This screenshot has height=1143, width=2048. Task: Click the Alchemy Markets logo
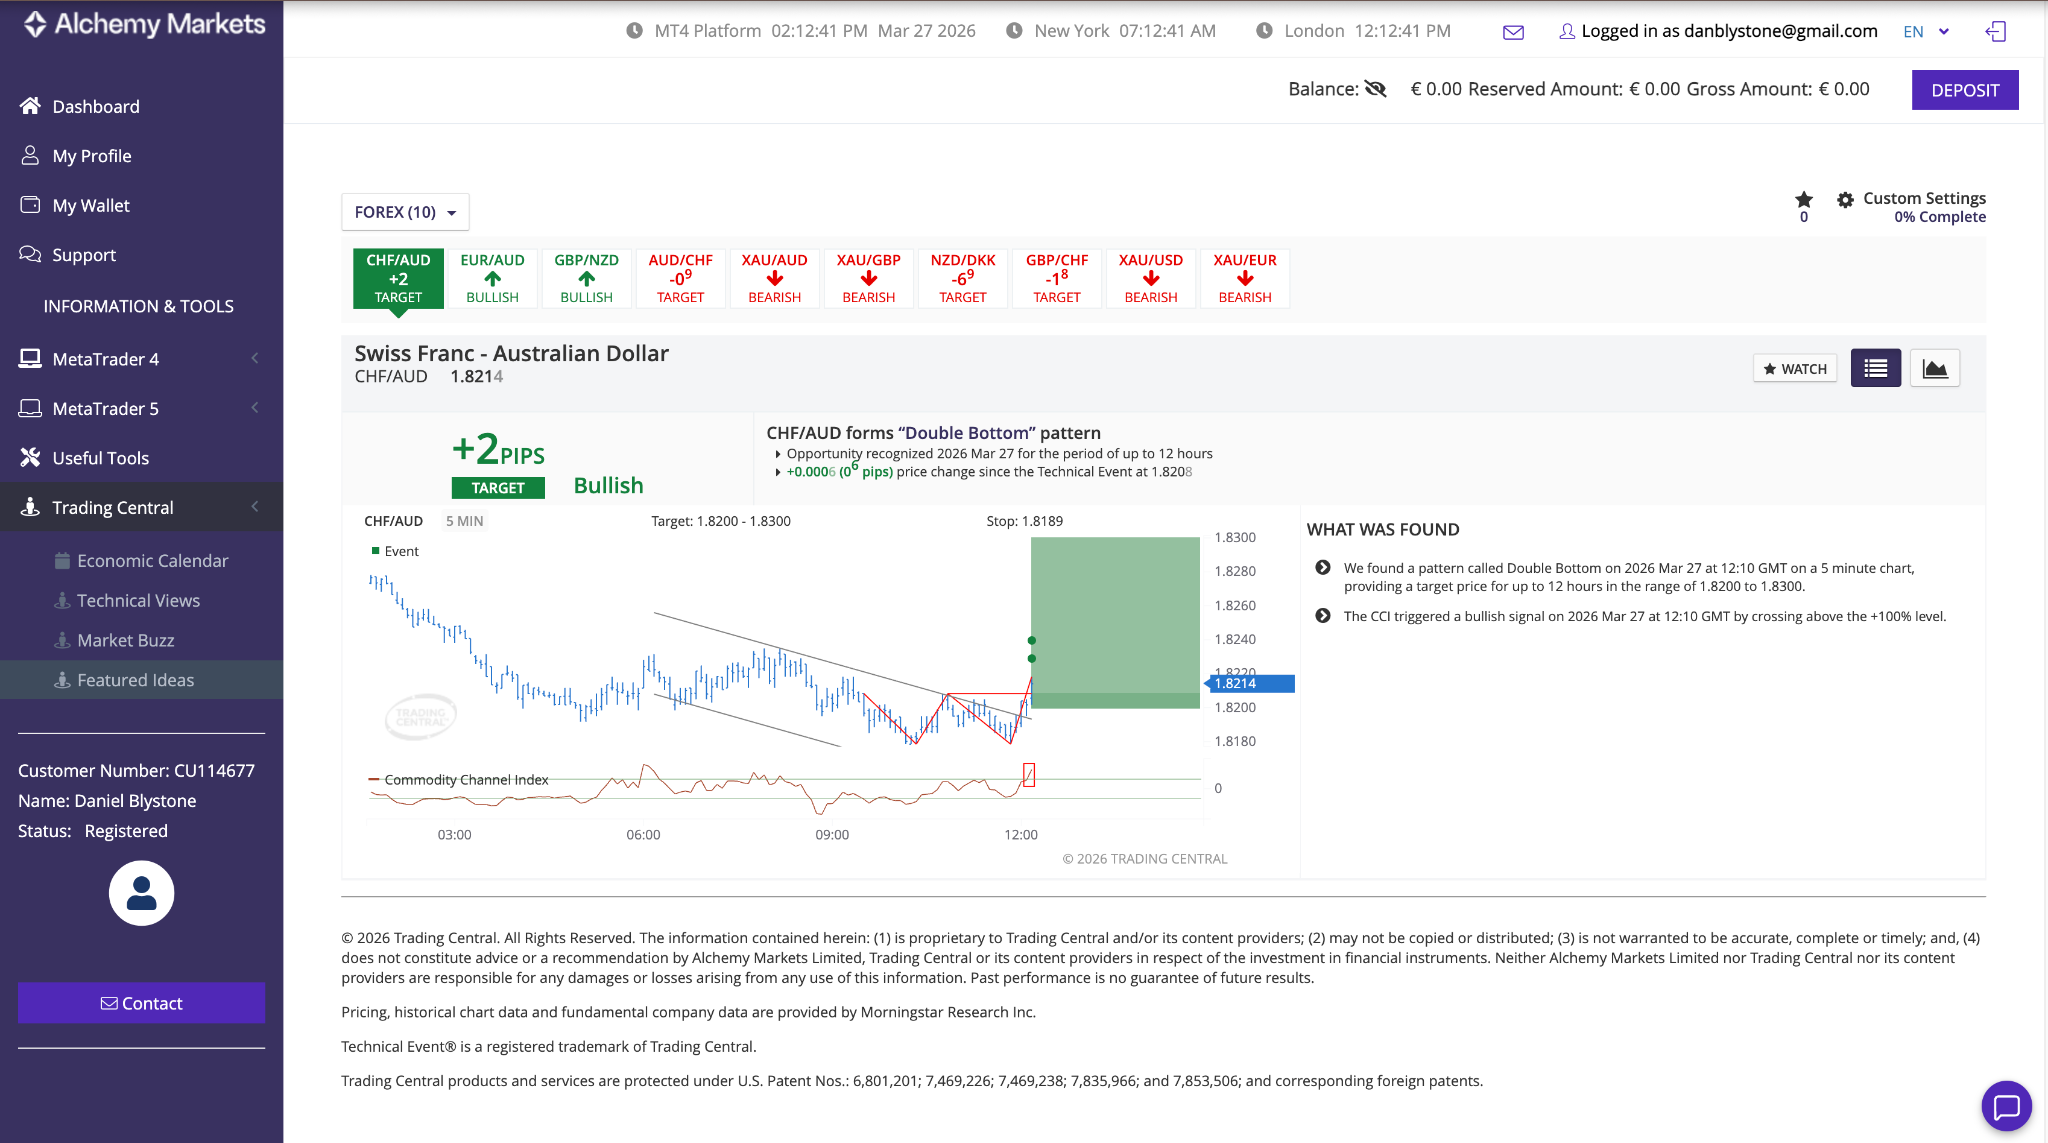coord(144,24)
